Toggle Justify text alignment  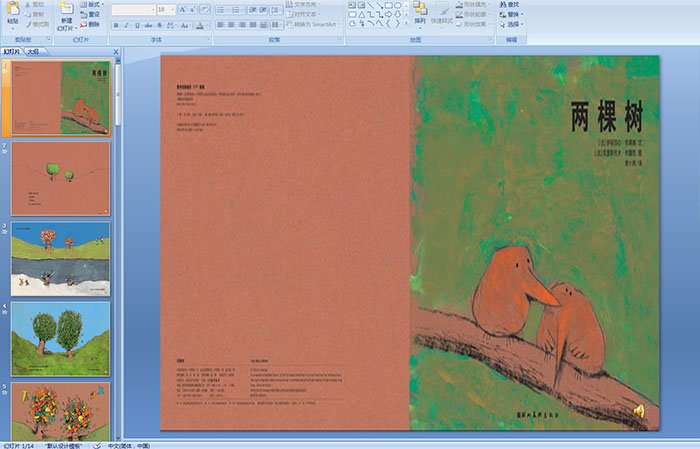[x=253, y=25]
